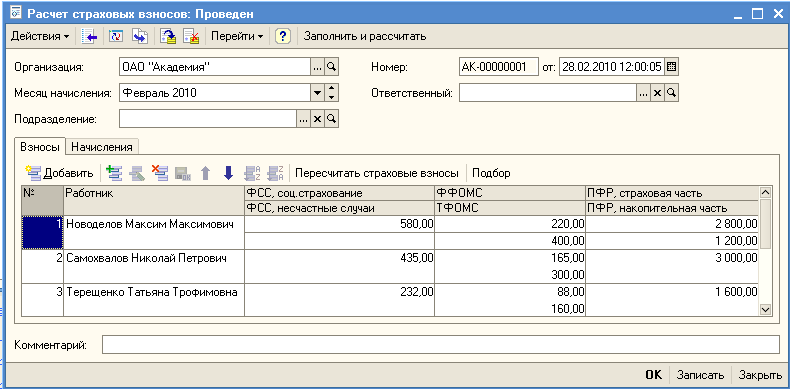This screenshot has width=790, height=389.
Task: Click the Записать button
Action: pyautogui.click(x=701, y=375)
